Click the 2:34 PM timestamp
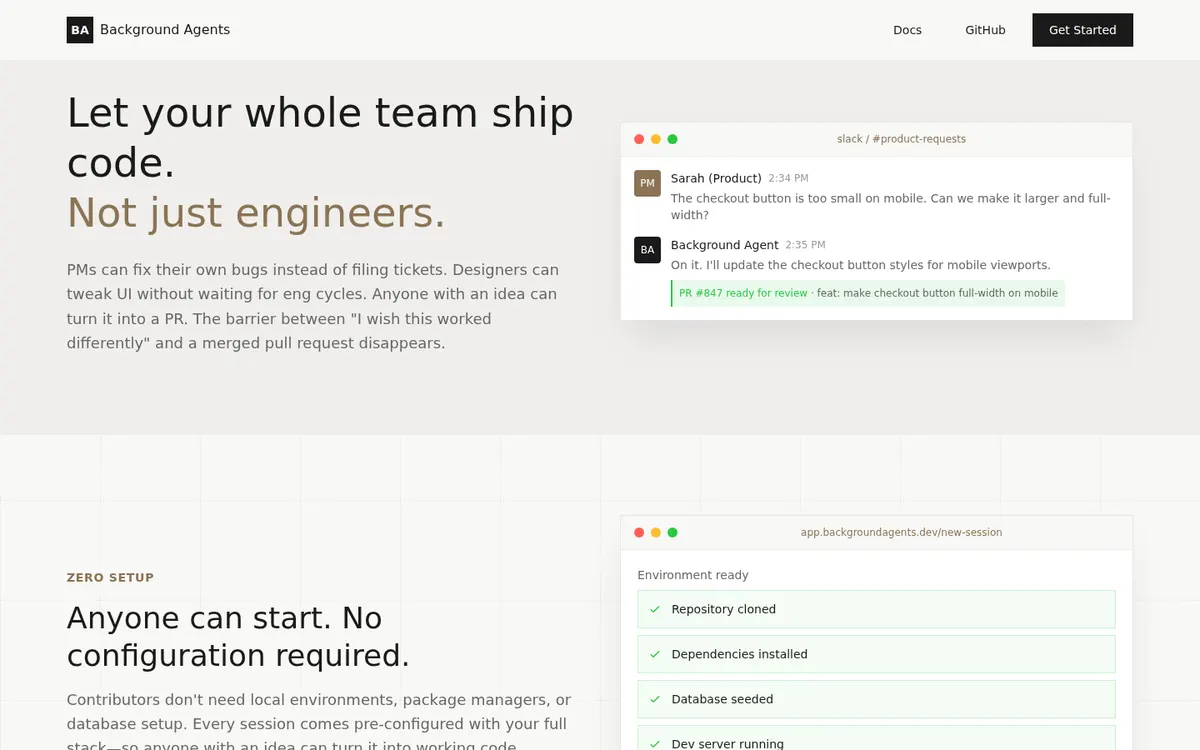 pos(788,178)
